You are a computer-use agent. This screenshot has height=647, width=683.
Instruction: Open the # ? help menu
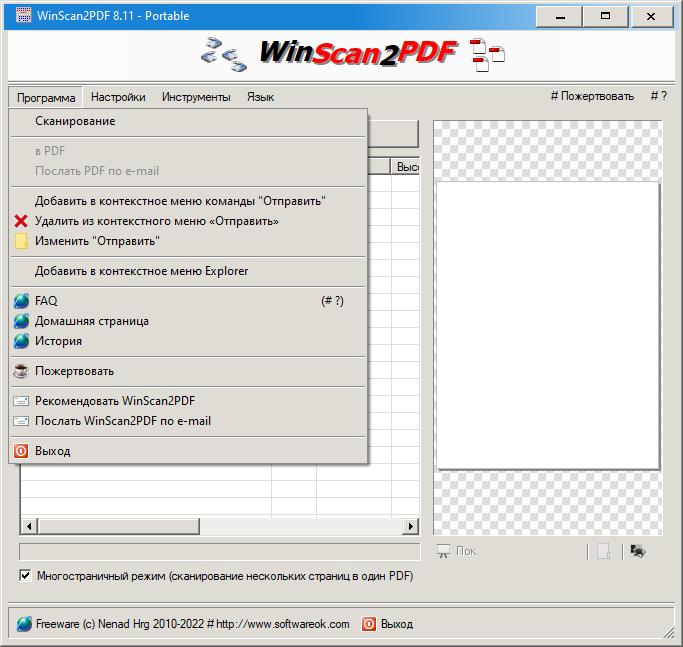(x=659, y=96)
